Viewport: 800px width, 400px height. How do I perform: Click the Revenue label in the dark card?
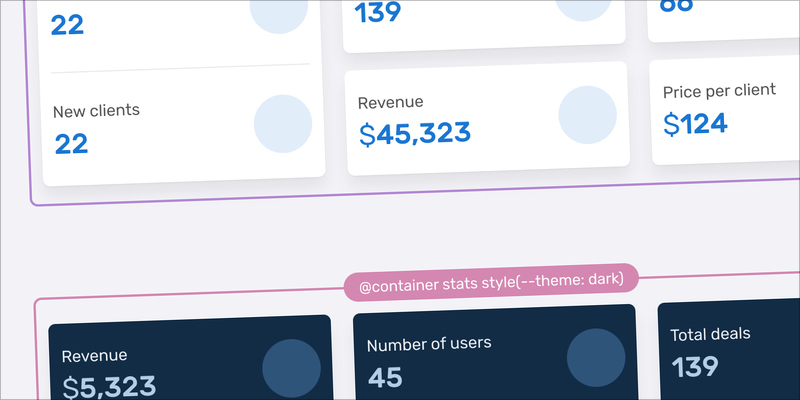[x=94, y=356]
